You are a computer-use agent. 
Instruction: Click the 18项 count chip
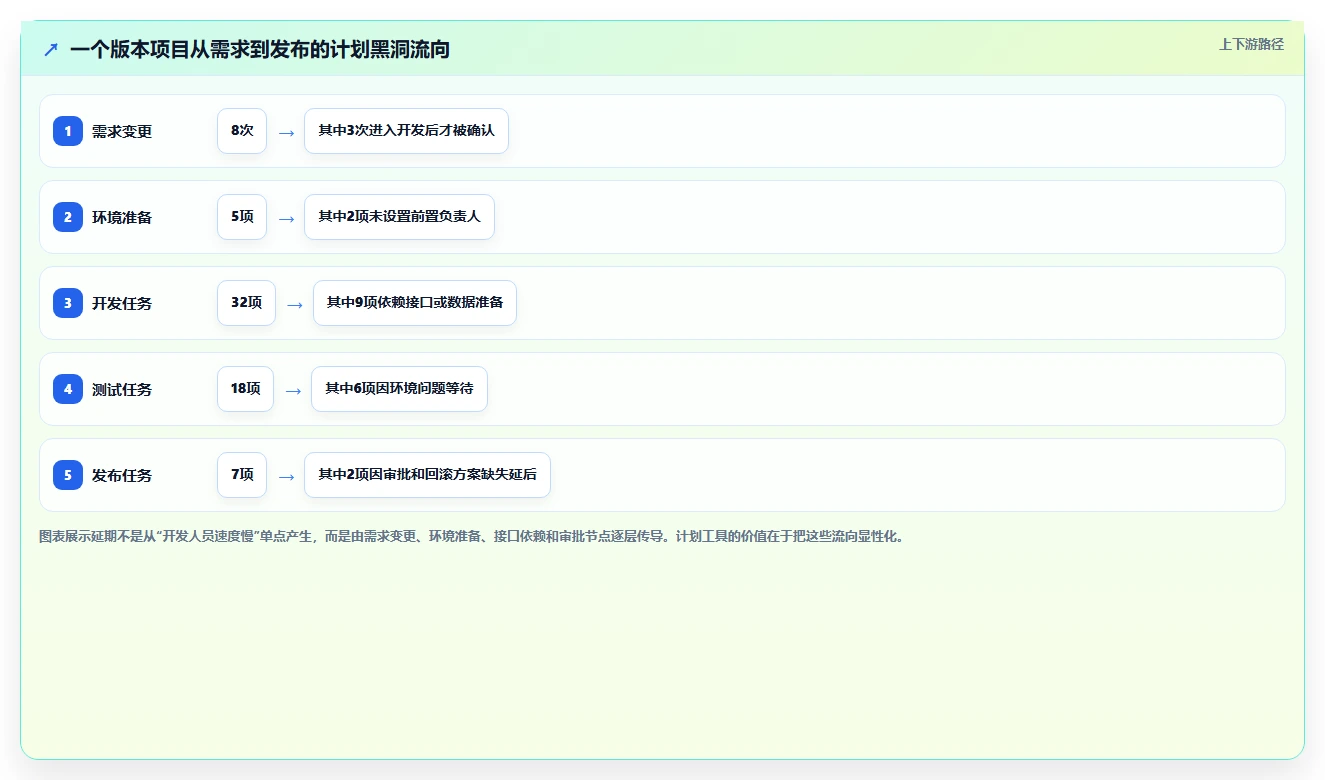245,389
